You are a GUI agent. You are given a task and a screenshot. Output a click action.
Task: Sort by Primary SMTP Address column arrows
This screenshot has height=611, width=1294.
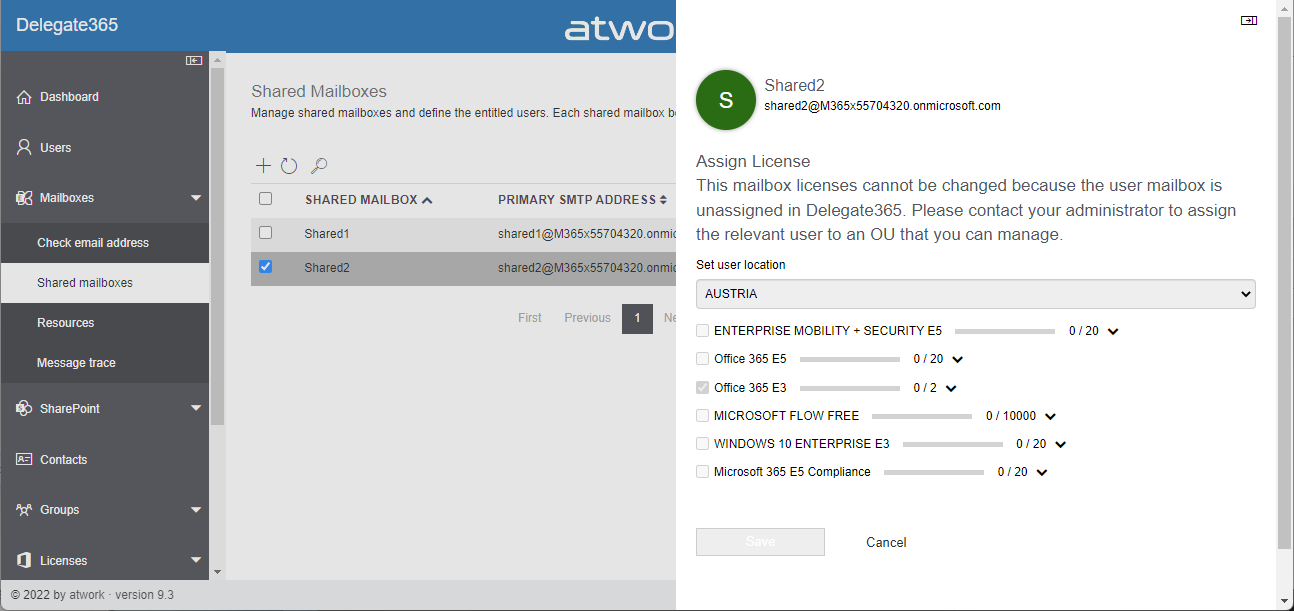pos(663,200)
